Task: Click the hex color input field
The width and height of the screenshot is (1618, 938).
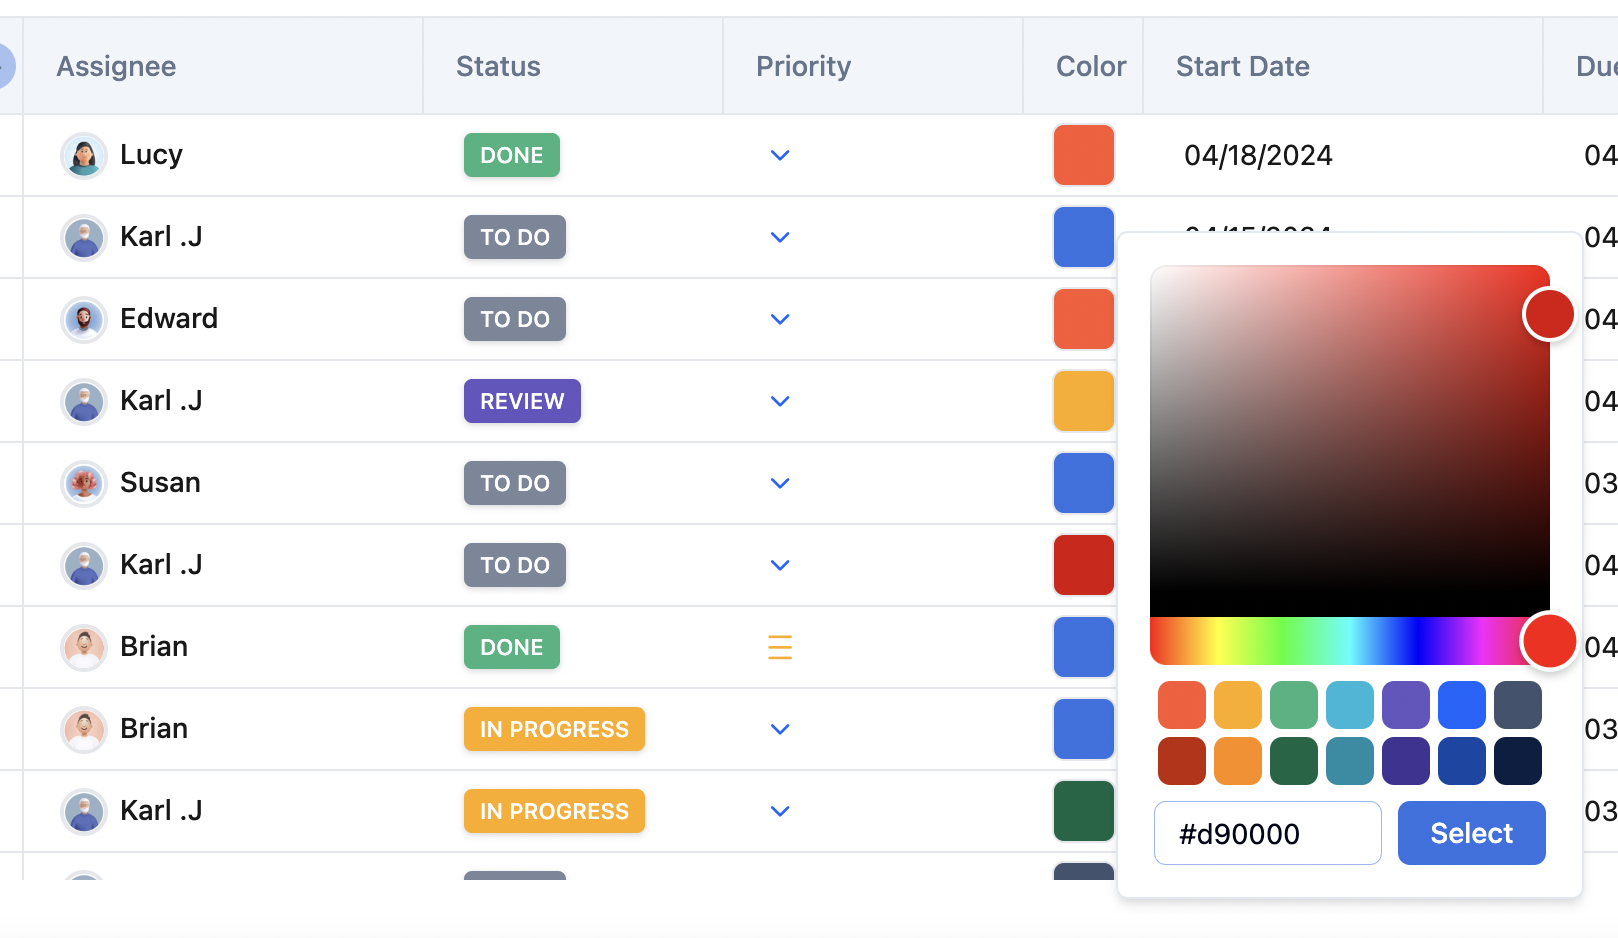Action: (1267, 833)
